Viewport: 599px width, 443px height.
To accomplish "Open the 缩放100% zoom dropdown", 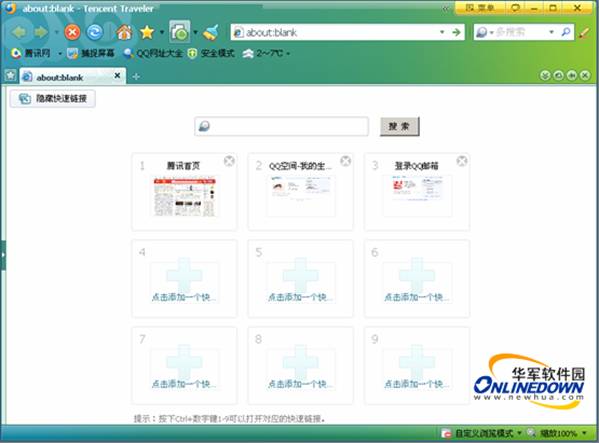I will (558, 433).
